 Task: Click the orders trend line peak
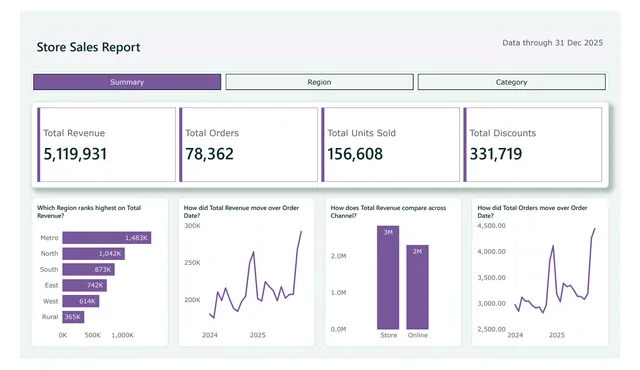595,229
